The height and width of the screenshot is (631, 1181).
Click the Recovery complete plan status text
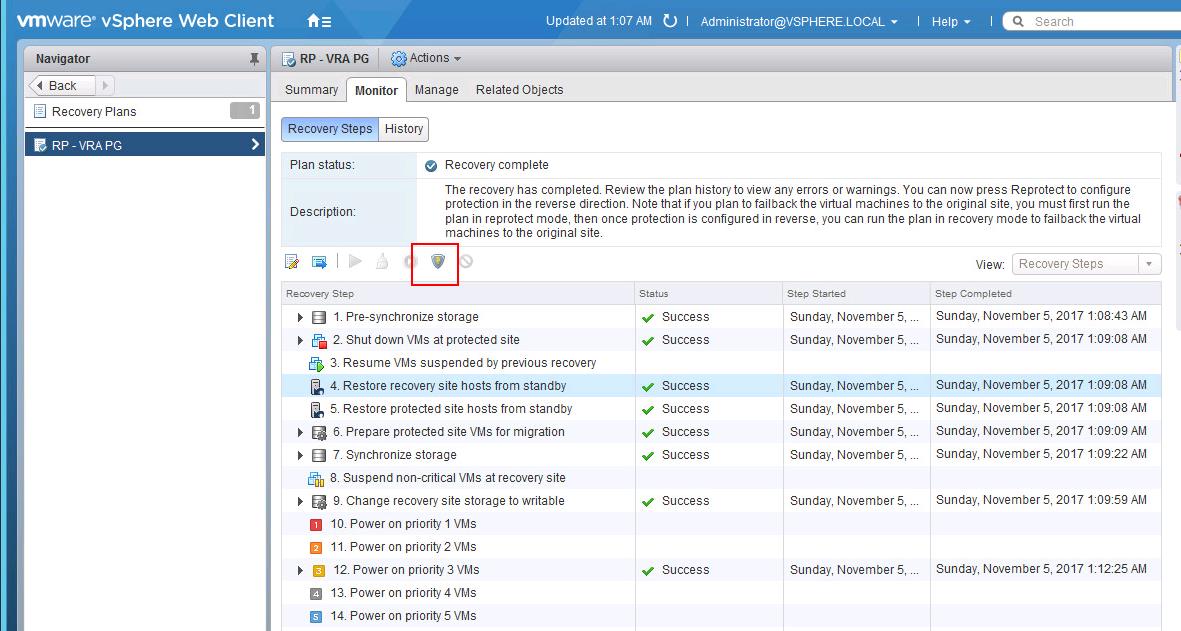coord(496,165)
